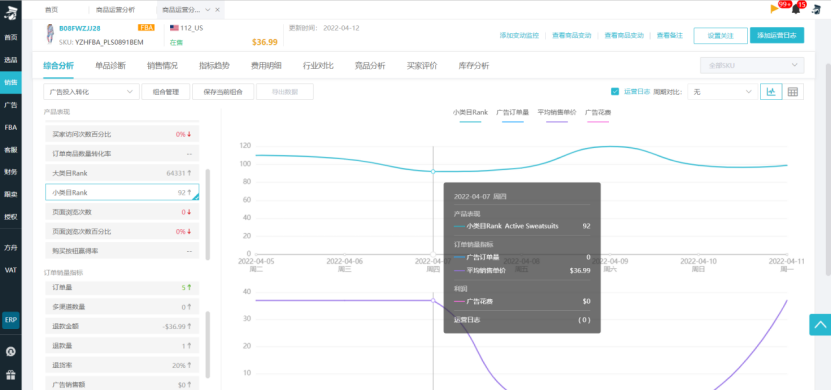Open the 广告投入转化 combination dropdown

91,92
